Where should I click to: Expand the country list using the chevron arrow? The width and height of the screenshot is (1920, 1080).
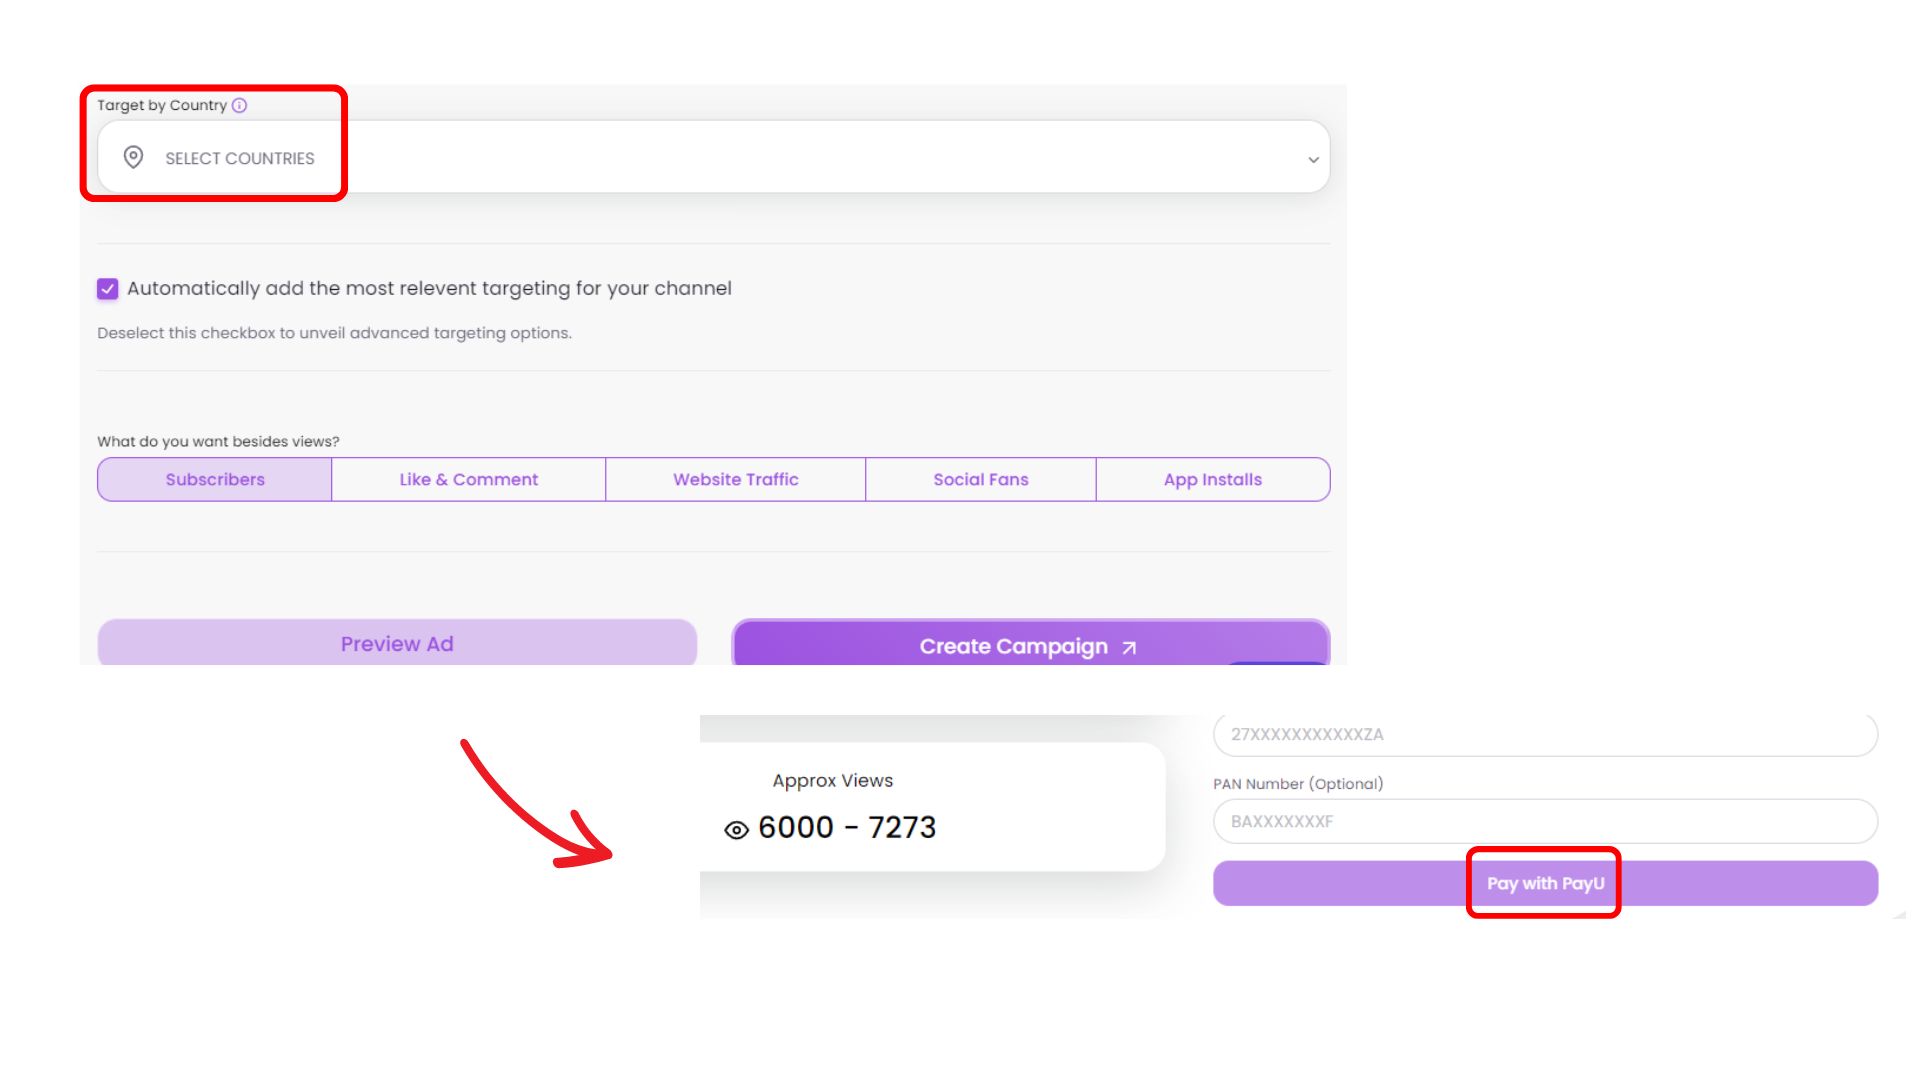(x=1313, y=159)
